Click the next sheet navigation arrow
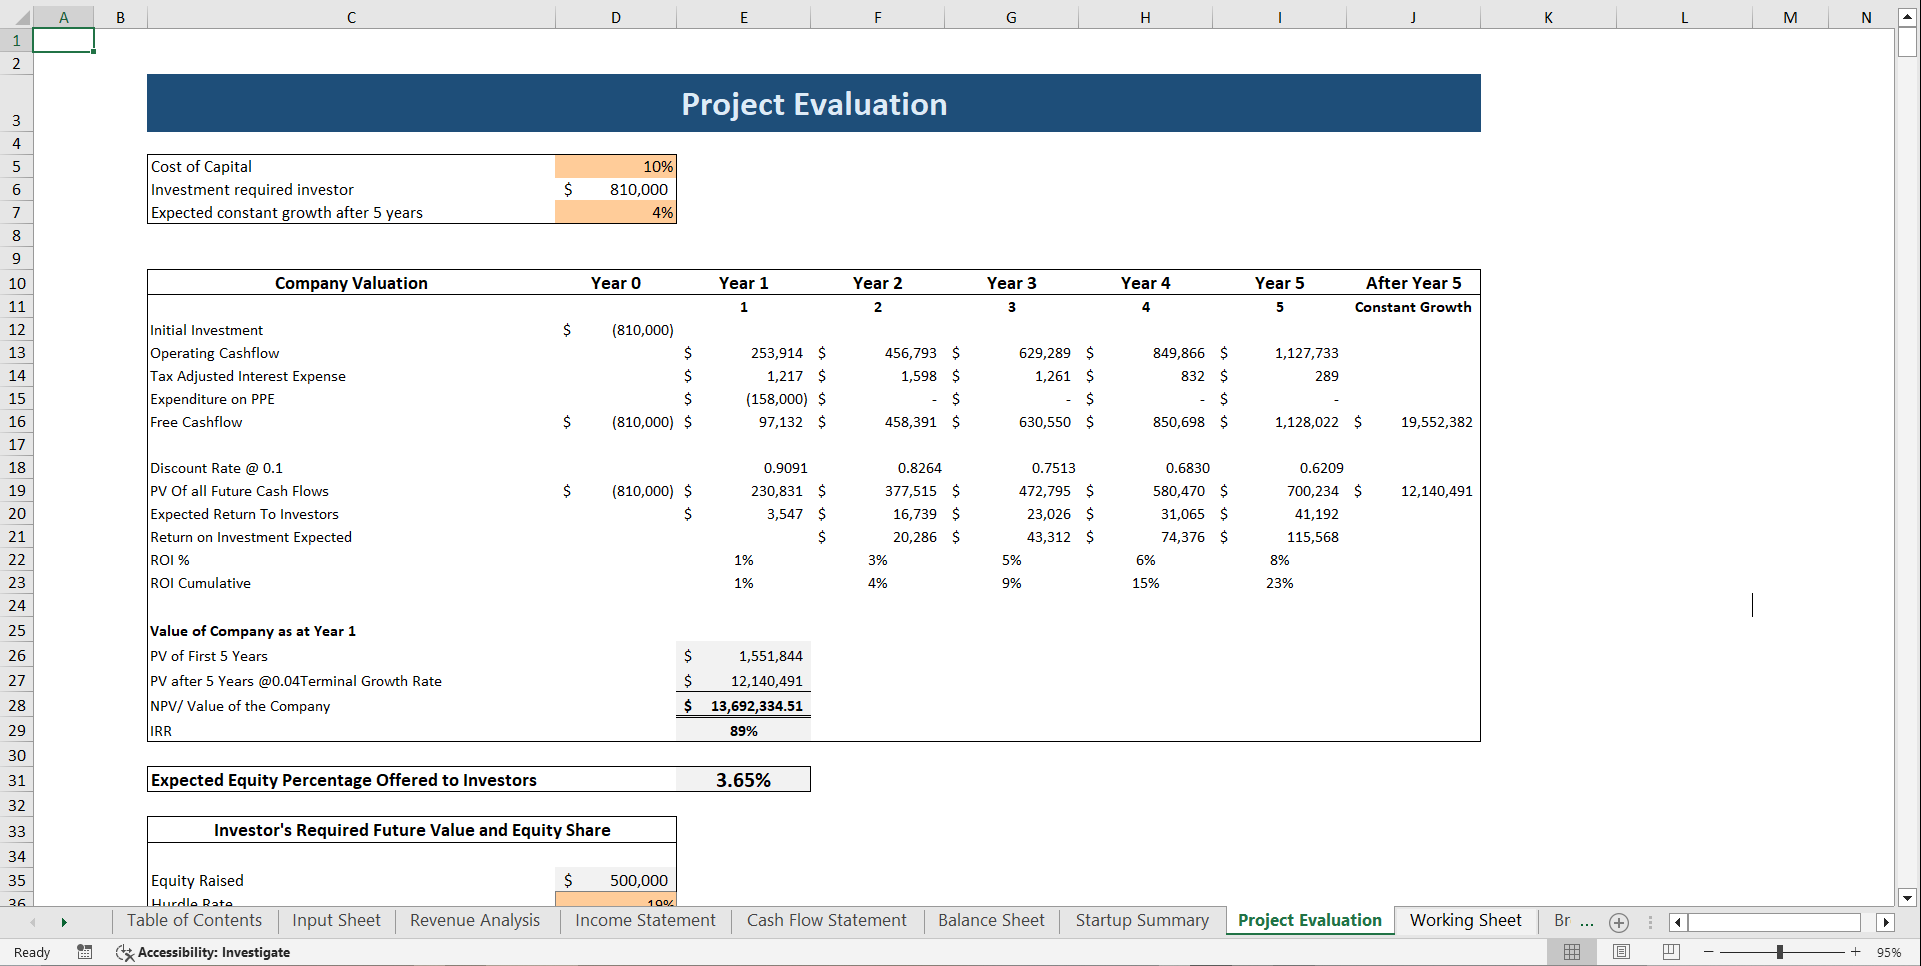1921x966 pixels. (x=64, y=922)
